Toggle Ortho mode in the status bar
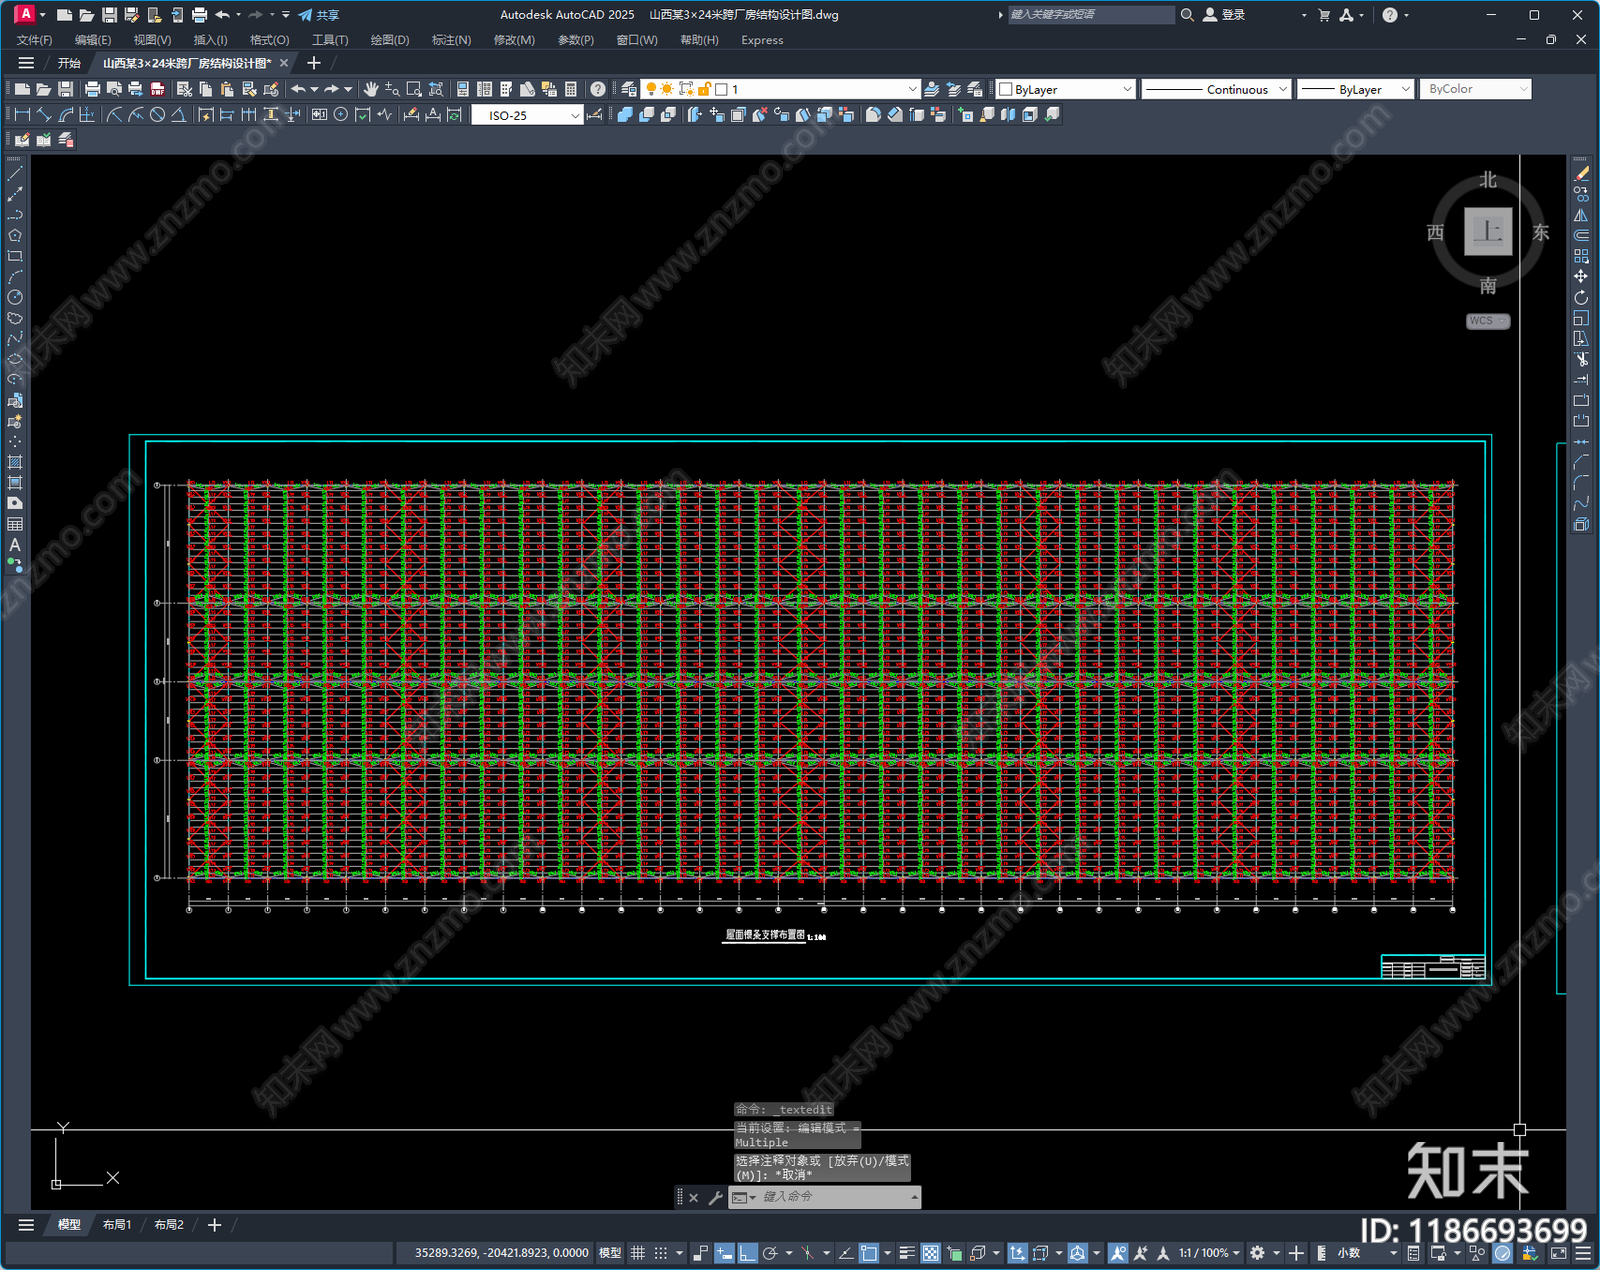The height and width of the screenshot is (1270, 1600). coord(747,1253)
